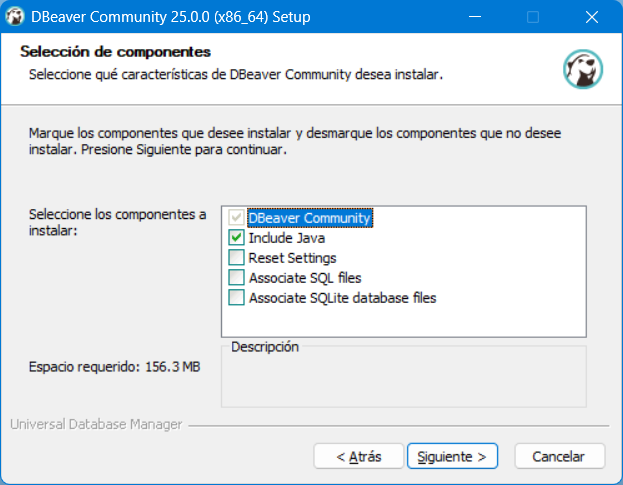
Task: Click the DBeaver beaver icon in title bar
Action: 15,17
